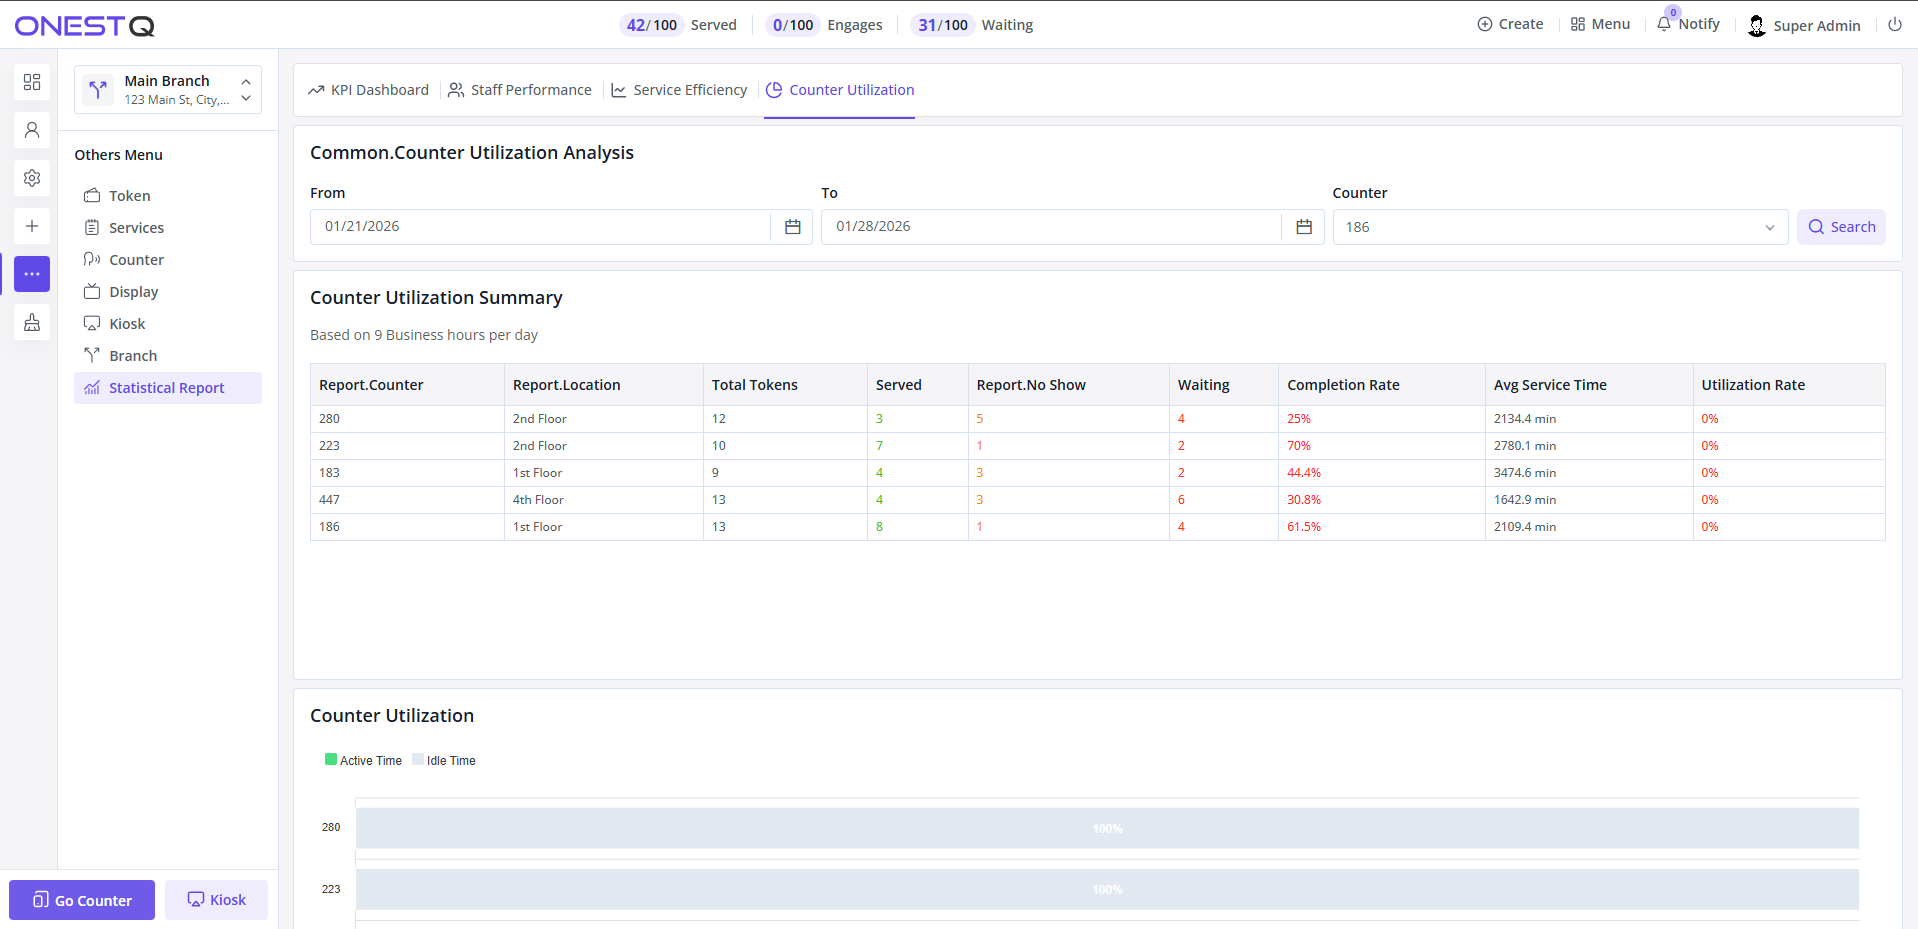This screenshot has height=929, width=1918.
Task: Click the Utilization Rate column header
Action: (1789, 385)
